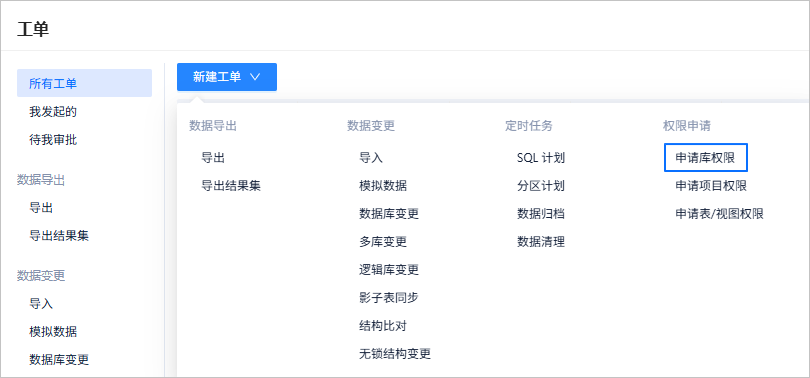Open 数据归档 menu entry
810x378 pixels.
point(541,214)
